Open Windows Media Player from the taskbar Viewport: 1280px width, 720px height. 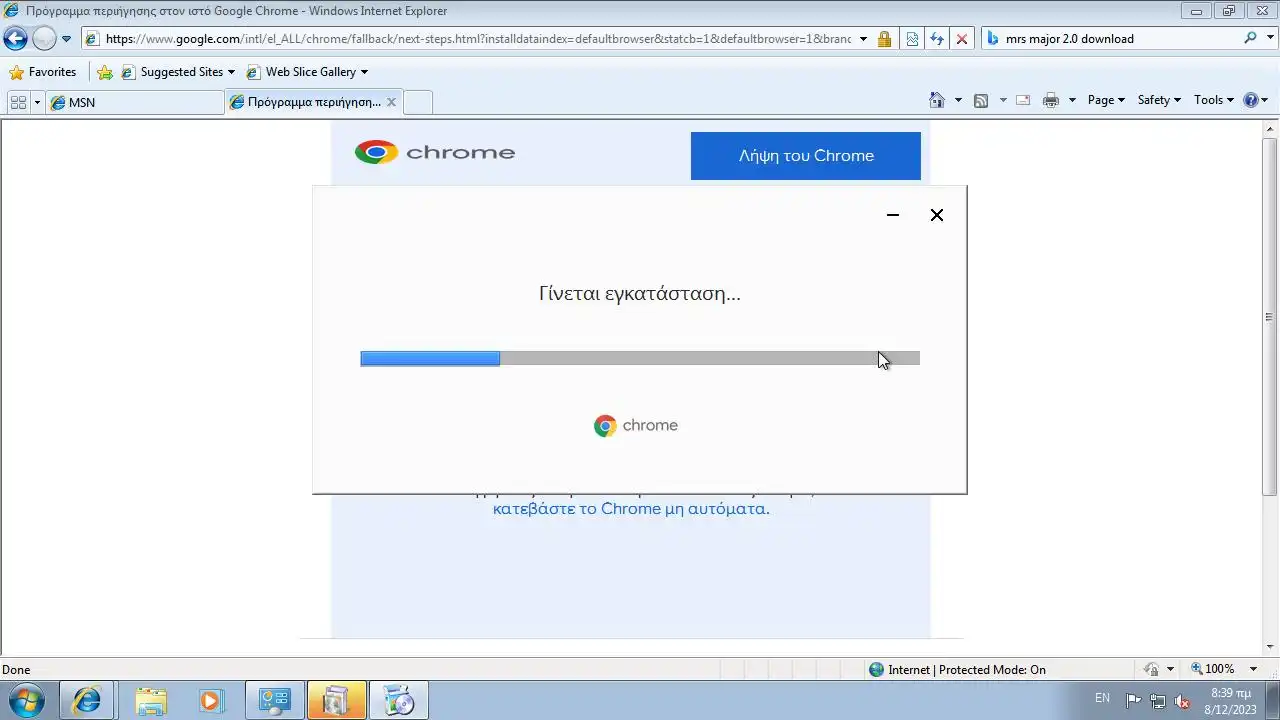211,701
